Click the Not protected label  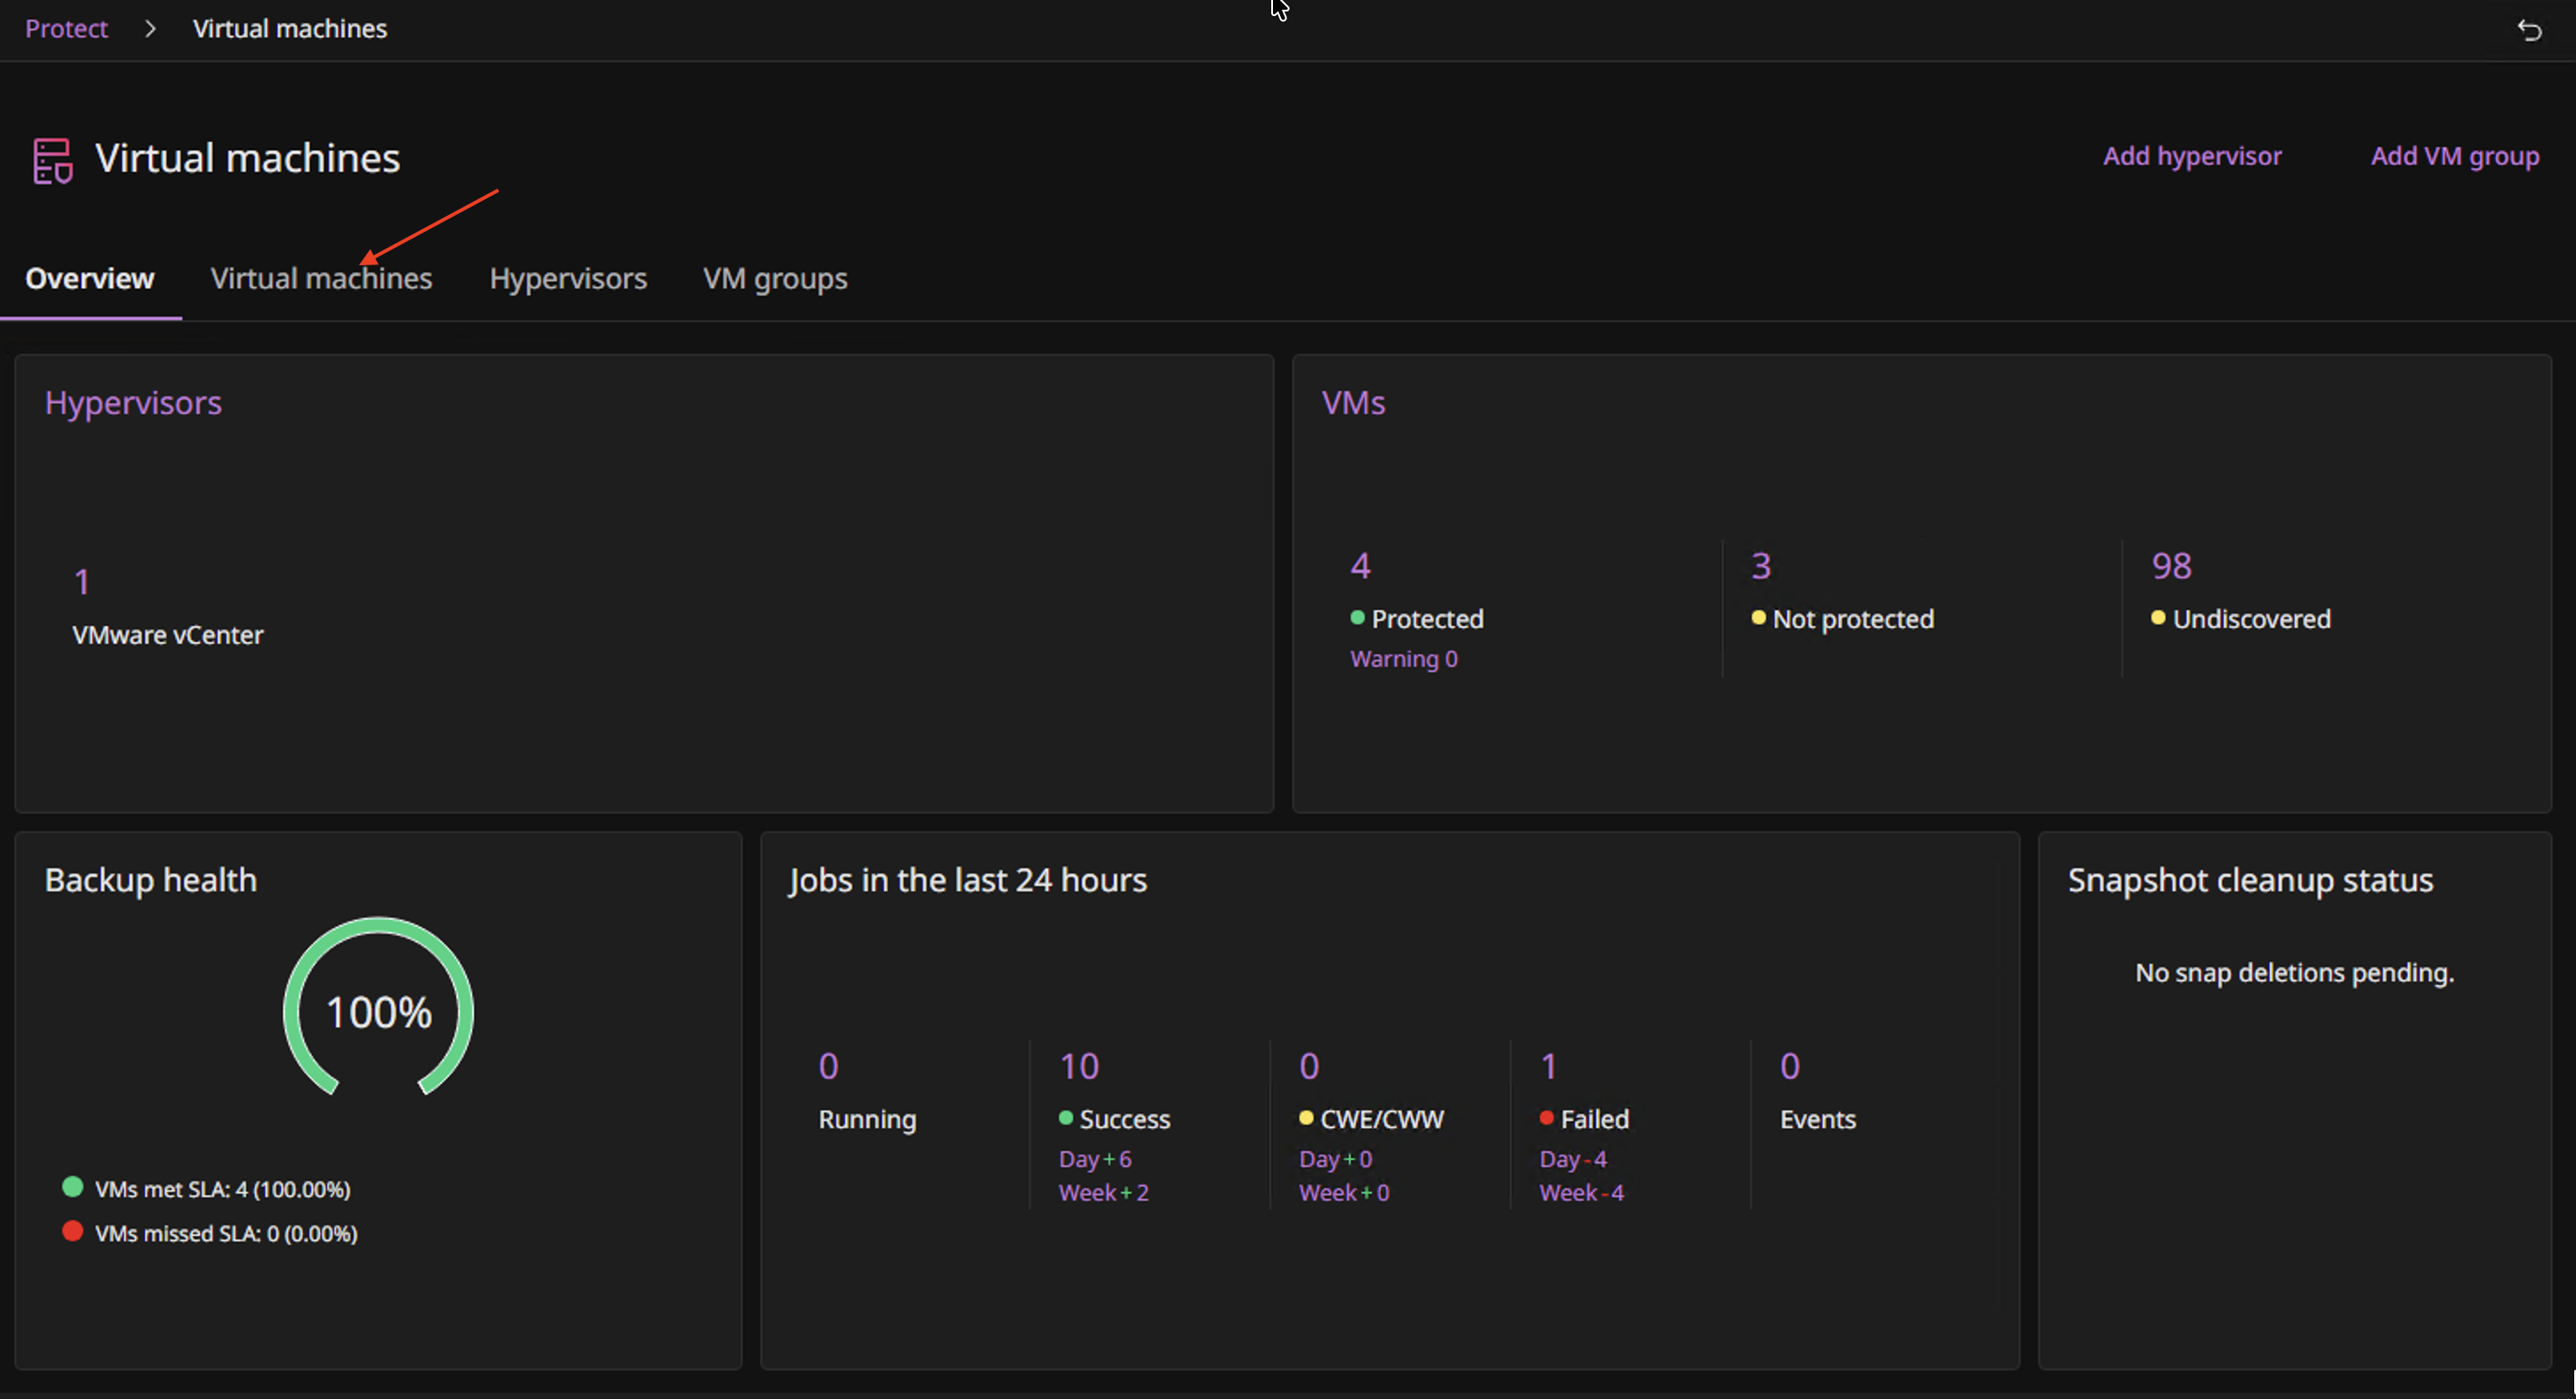pos(1853,619)
